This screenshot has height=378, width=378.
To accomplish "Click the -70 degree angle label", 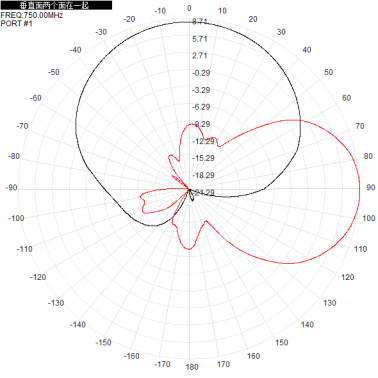I will pos(22,126).
